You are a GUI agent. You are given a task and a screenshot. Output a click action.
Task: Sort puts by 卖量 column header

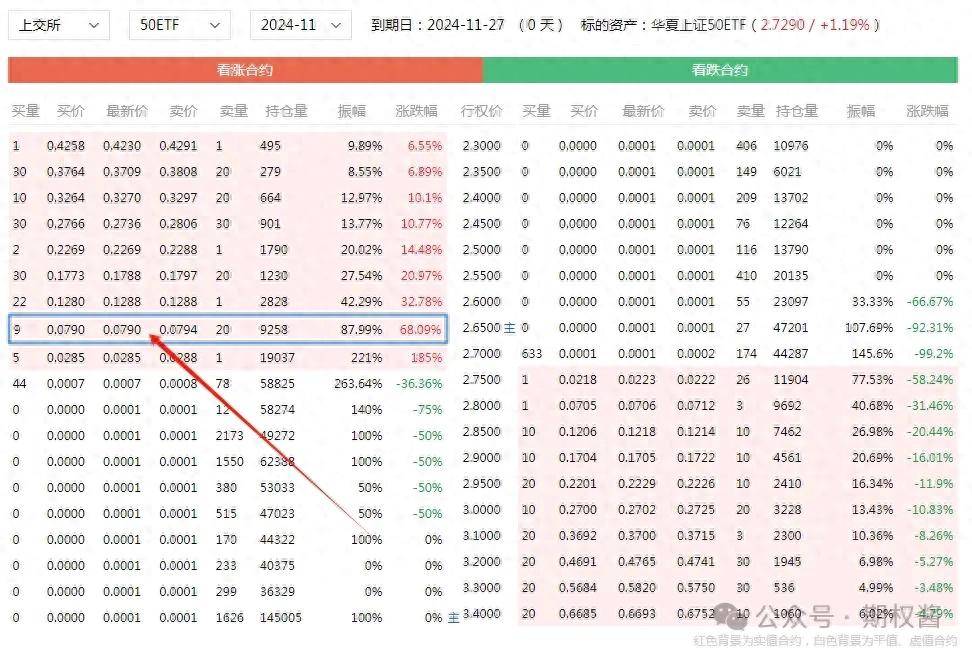tap(750, 111)
